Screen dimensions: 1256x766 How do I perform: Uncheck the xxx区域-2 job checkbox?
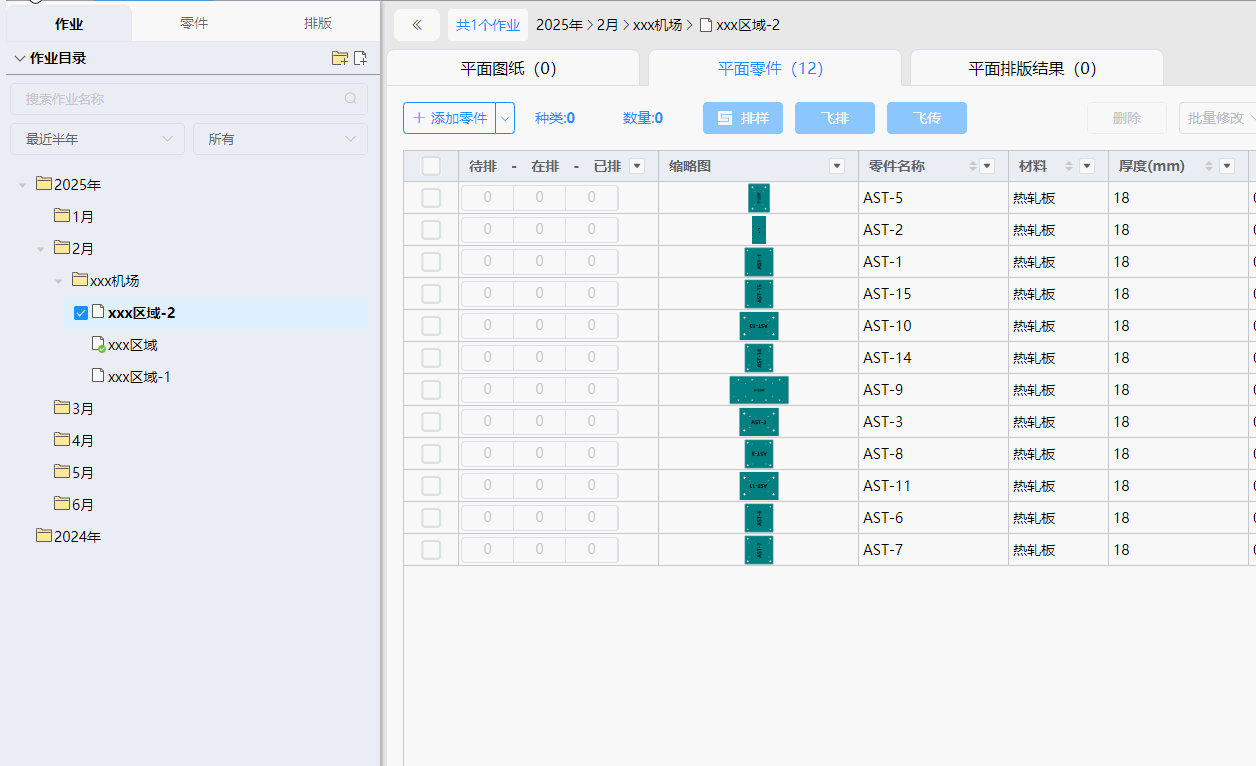[x=81, y=313]
